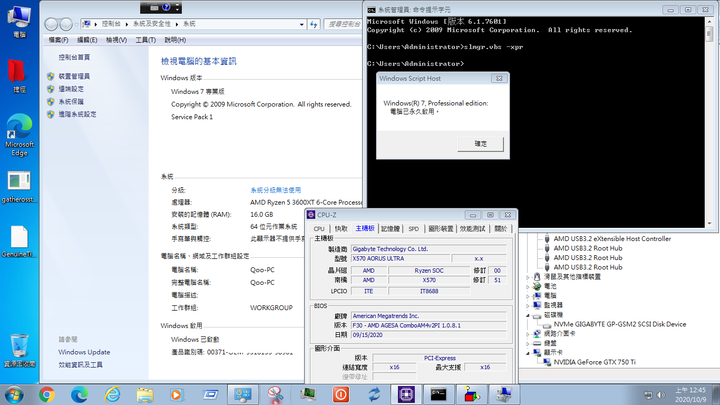
Task: Open 檢視(V) View menu
Action: coord(116,40)
